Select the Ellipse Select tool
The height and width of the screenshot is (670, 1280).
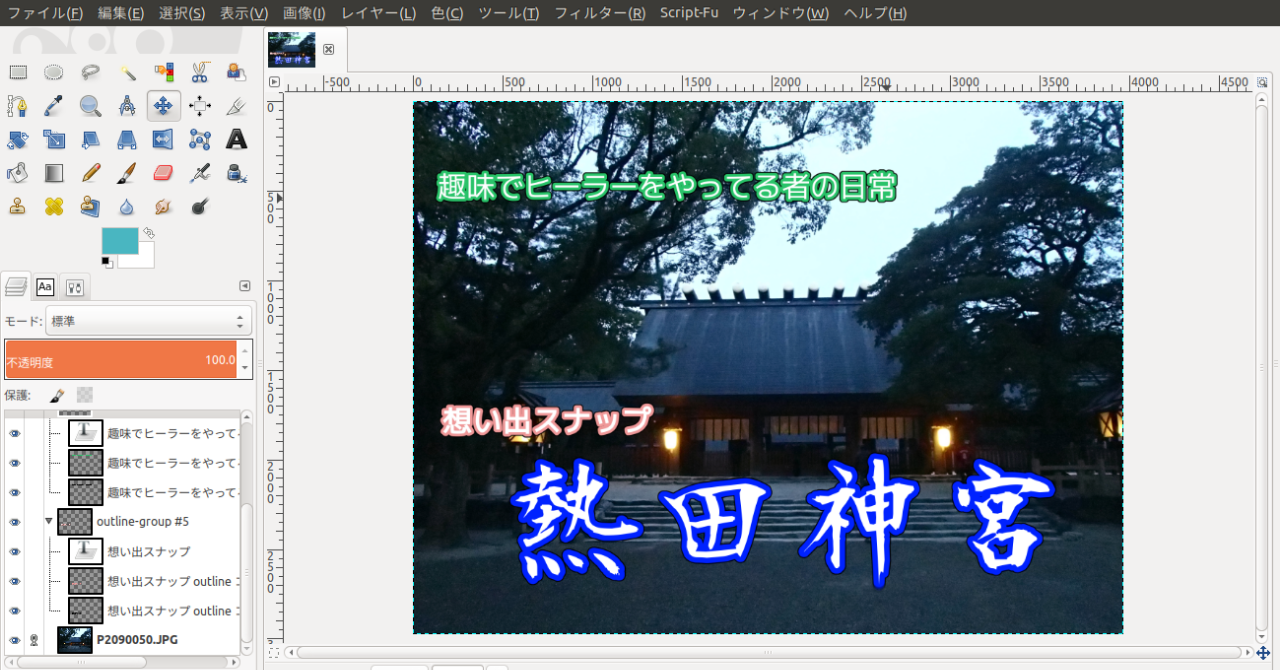(x=54, y=72)
